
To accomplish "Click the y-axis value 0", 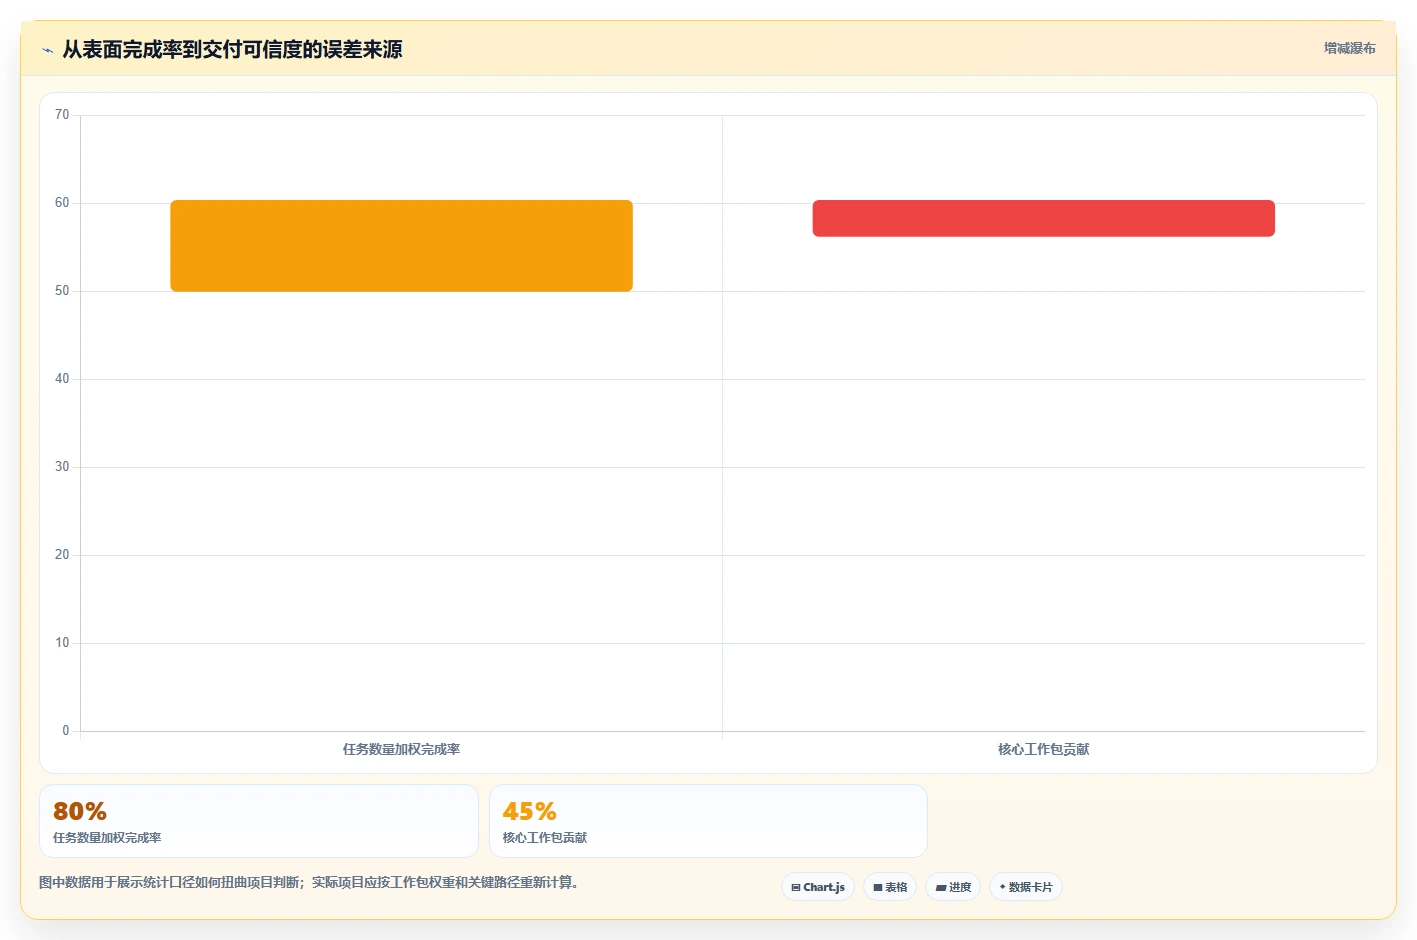I will click(66, 731).
